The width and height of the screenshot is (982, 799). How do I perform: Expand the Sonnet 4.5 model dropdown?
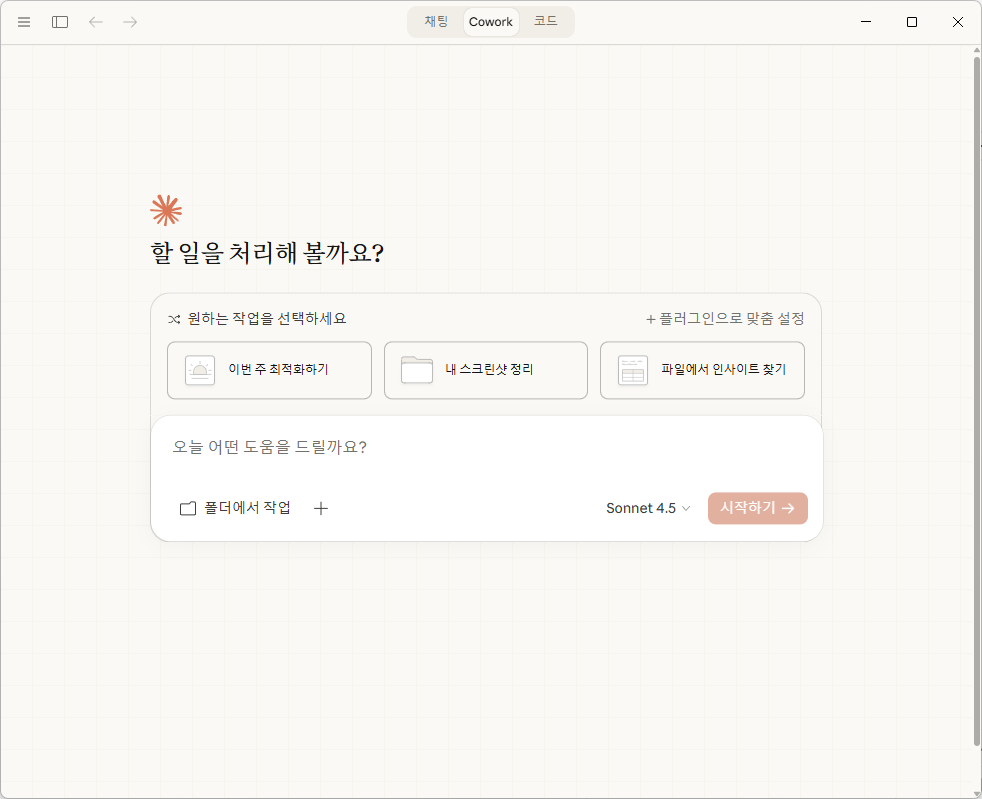[648, 508]
